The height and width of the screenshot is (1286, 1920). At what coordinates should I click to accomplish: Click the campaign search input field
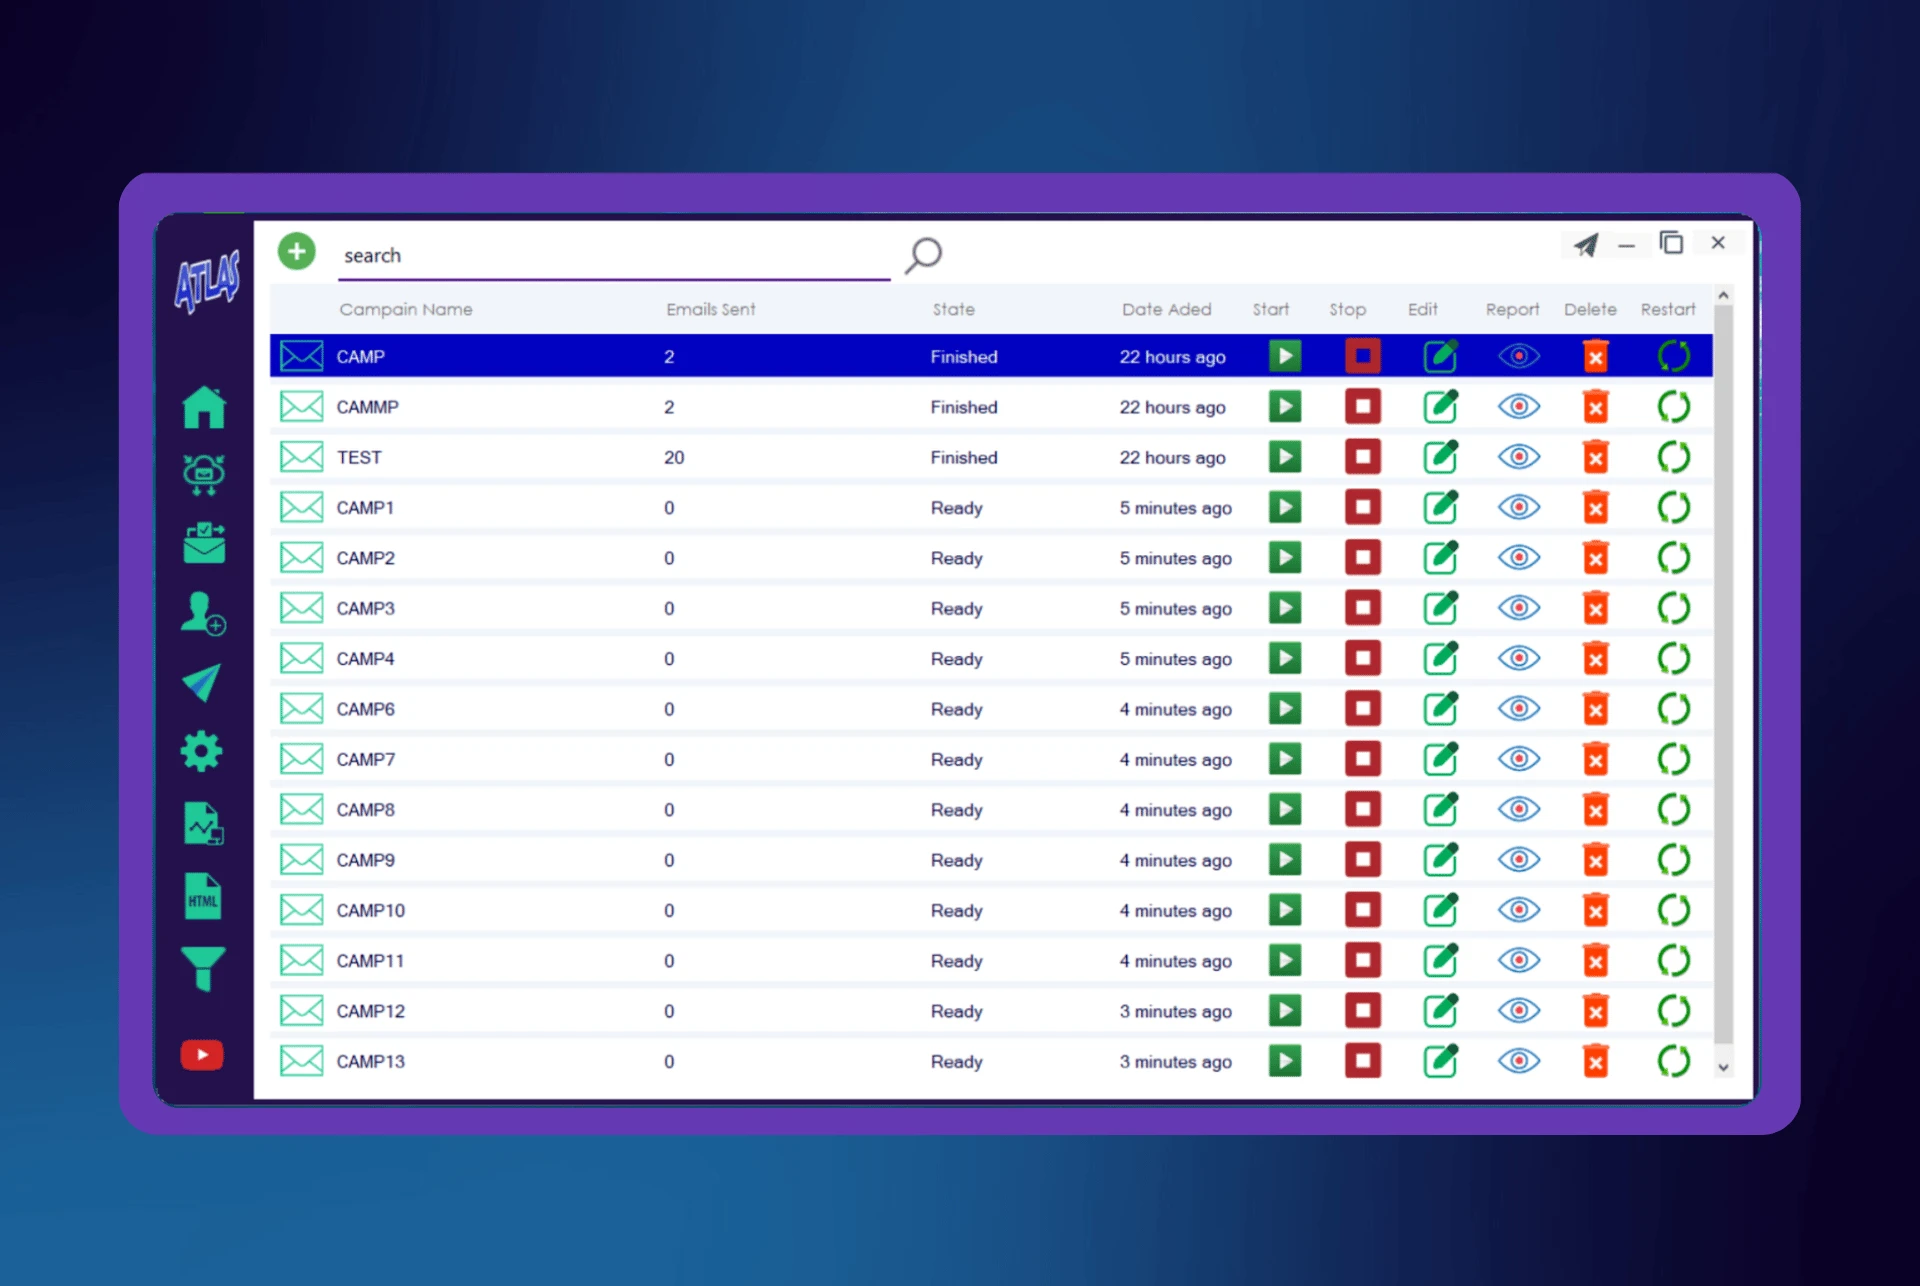(x=612, y=256)
